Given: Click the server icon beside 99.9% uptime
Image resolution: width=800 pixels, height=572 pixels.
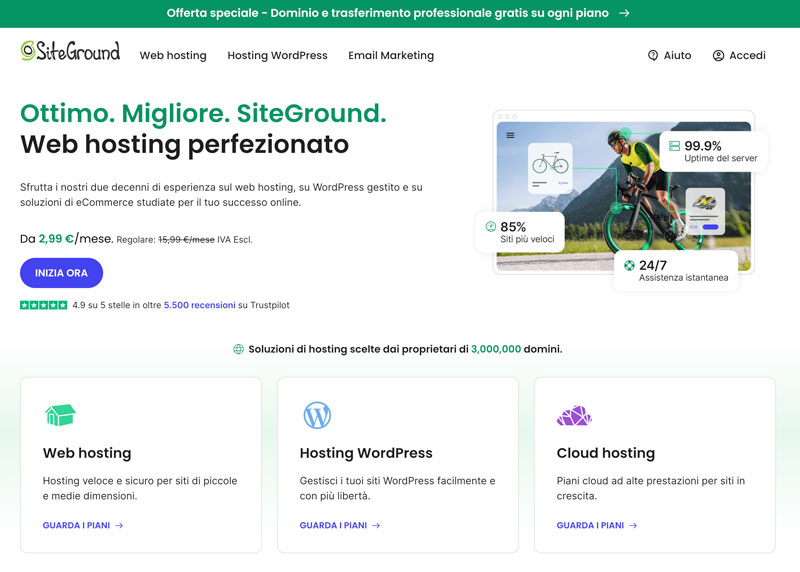Looking at the screenshot, I should click(x=674, y=146).
